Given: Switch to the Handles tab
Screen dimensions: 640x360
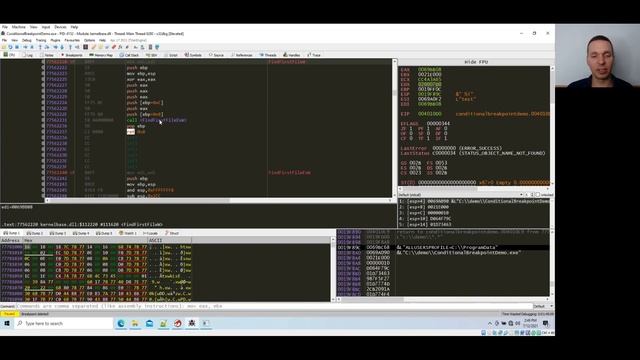Looking at the screenshot, I should coord(292,55).
